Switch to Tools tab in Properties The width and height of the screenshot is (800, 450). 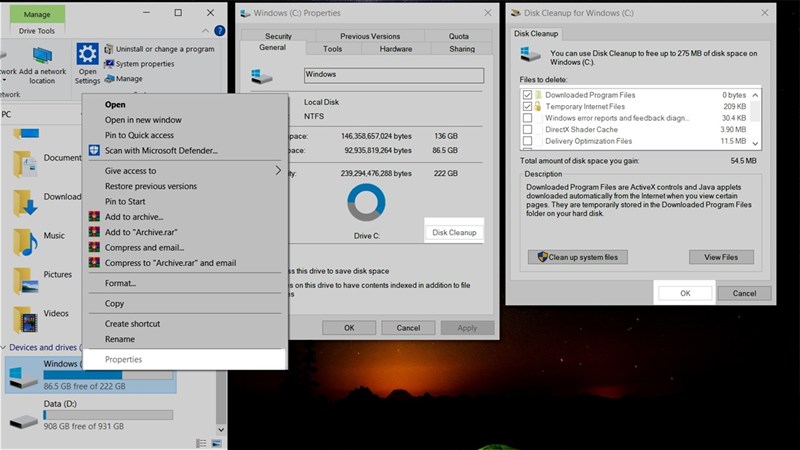(333, 49)
